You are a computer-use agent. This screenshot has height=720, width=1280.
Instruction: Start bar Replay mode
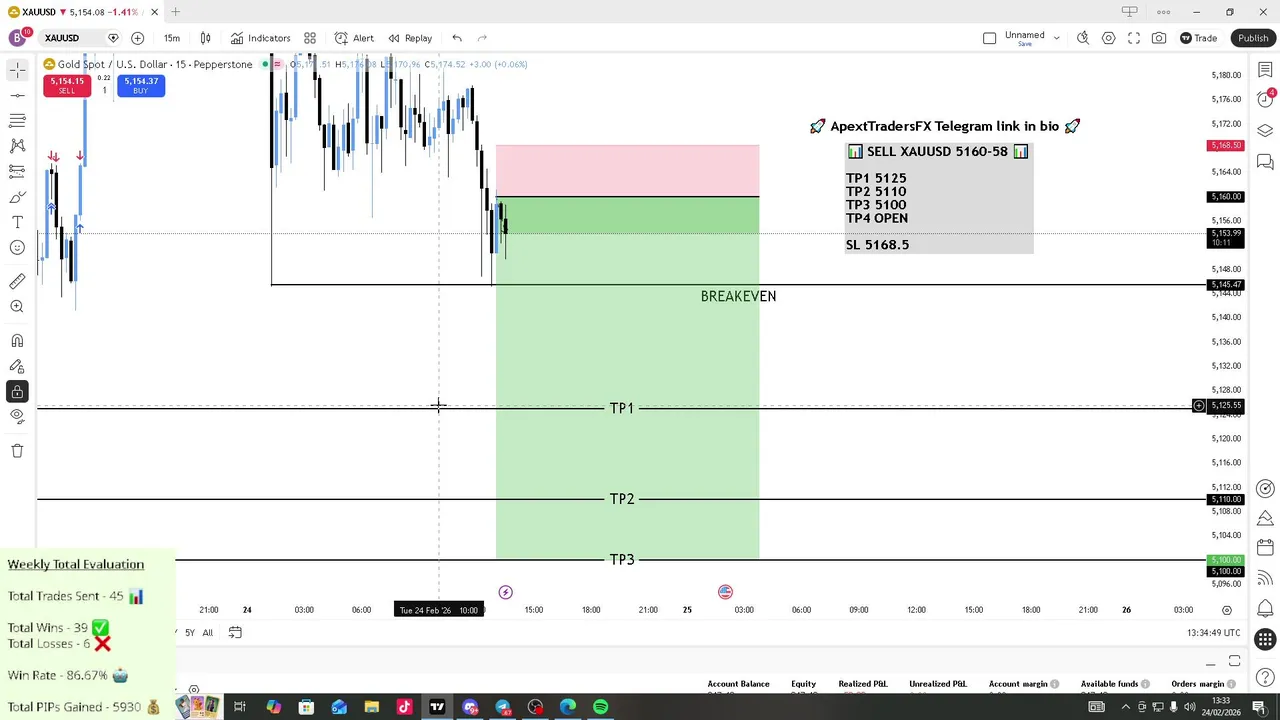click(410, 38)
